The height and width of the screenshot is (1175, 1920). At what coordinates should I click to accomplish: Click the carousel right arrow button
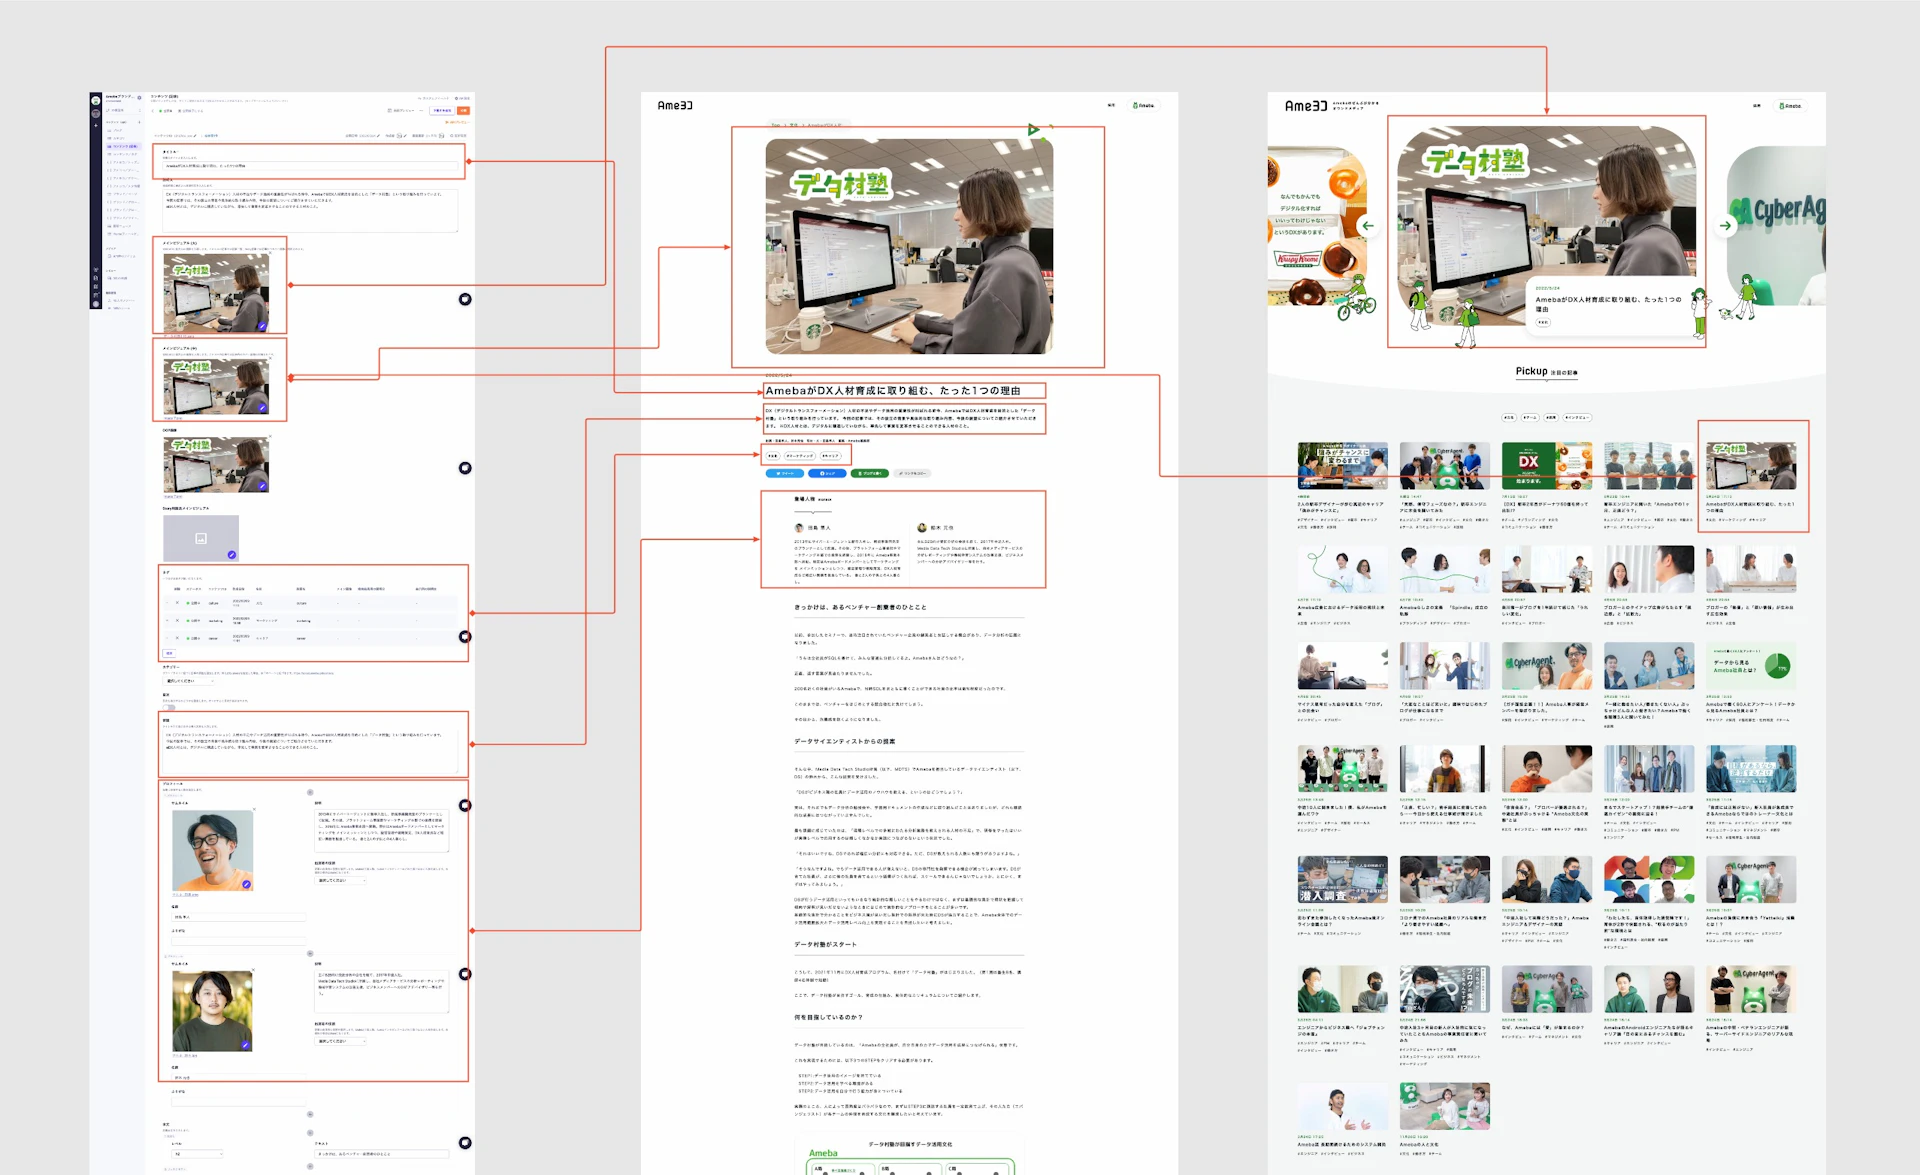(x=1725, y=226)
